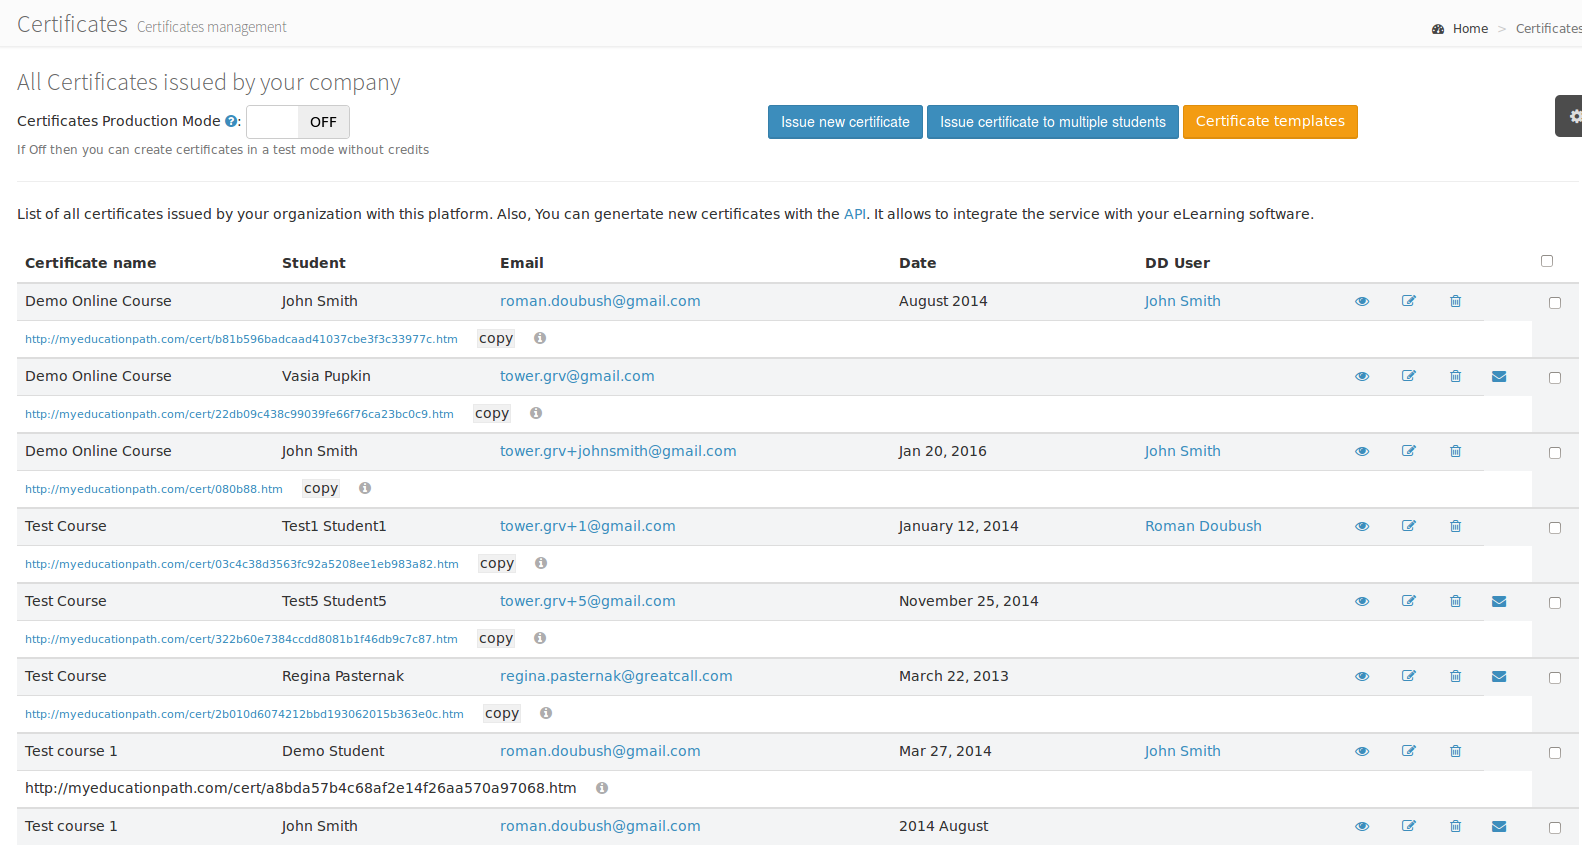The height and width of the screenshot is (845, 1582).
Task: Tick checkbox for Regina Pasternak's certificate
Action: click(1554, 678)
